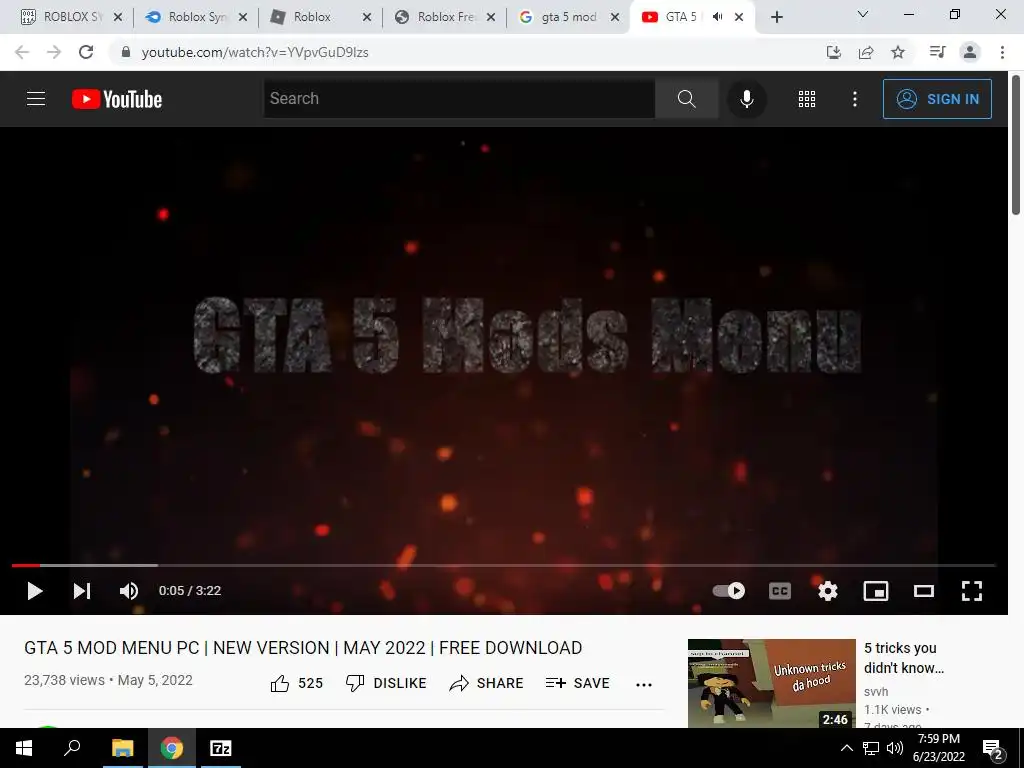Open the YouTube guide hamburger menu
1024x768 pixels.
[36, 99]
